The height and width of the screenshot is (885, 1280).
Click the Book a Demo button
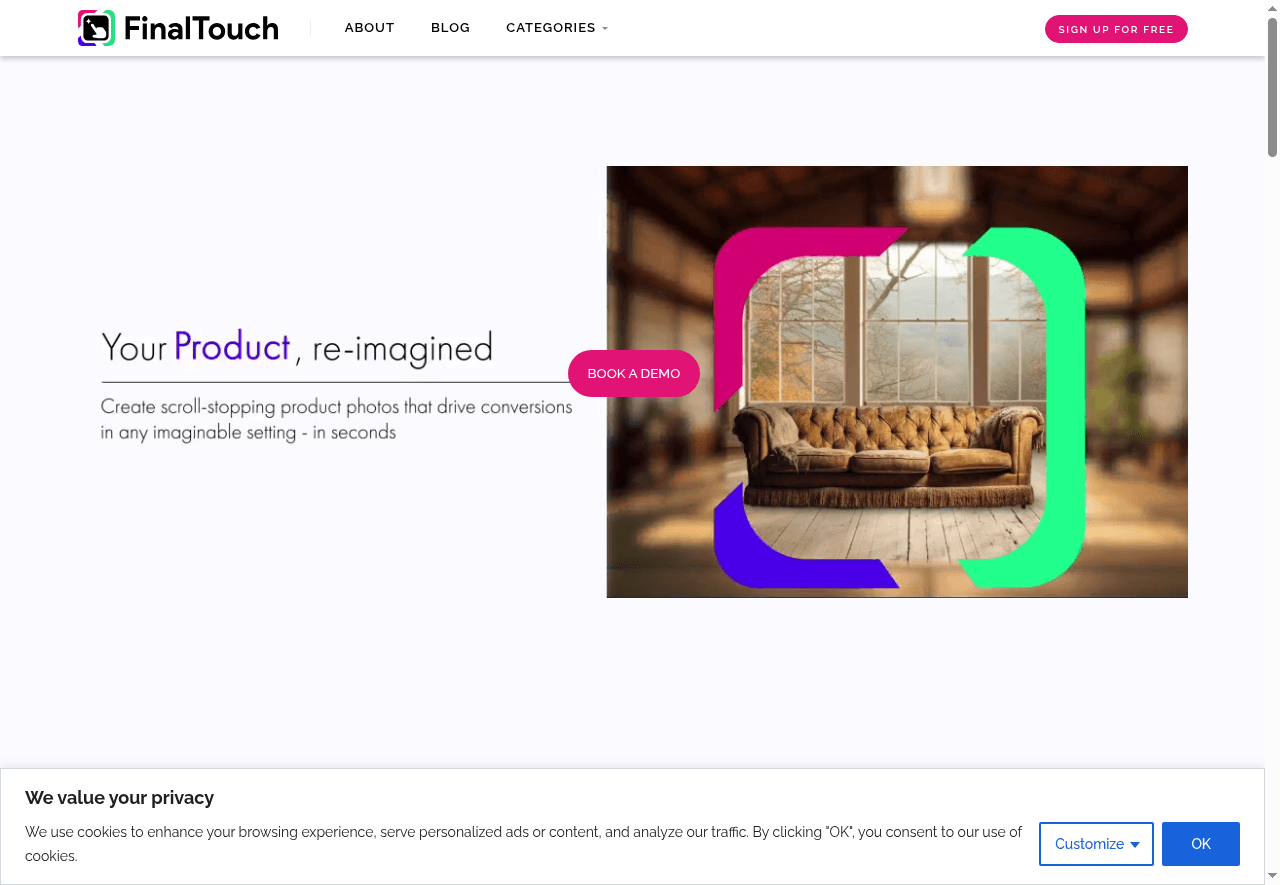[634, 373]
